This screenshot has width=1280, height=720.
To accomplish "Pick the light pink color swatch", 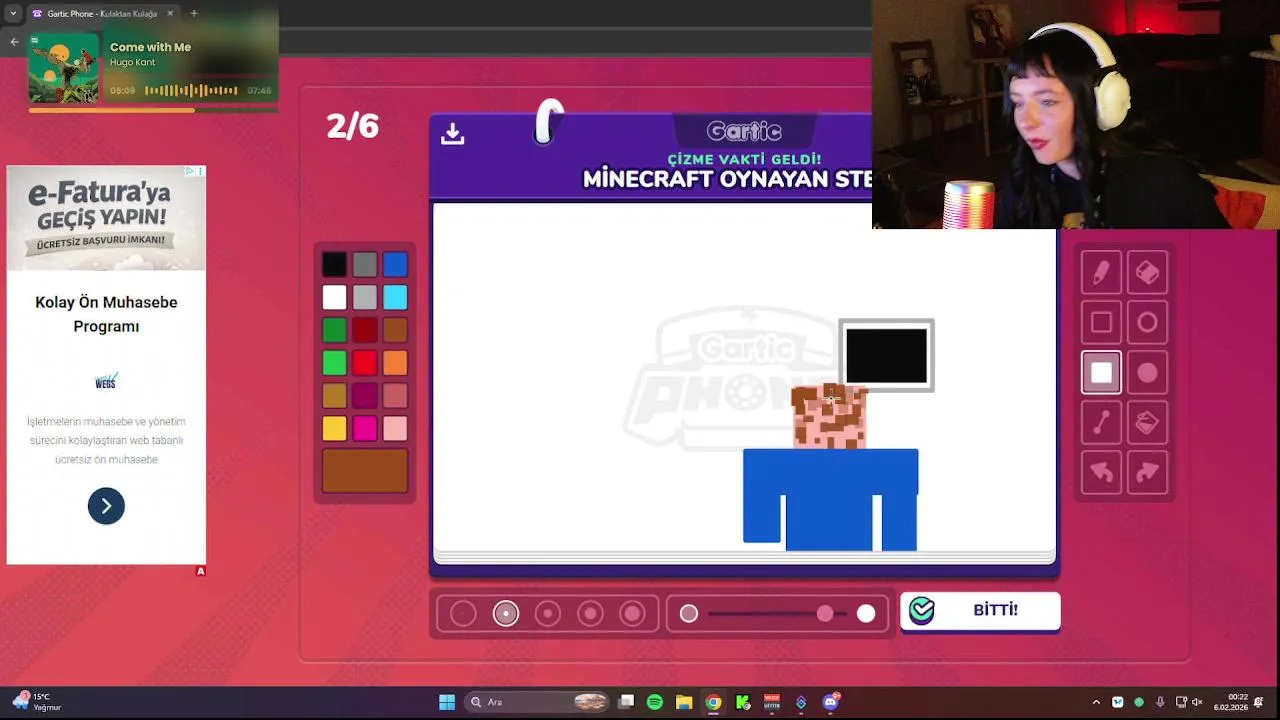I will (x=395, y=429).
